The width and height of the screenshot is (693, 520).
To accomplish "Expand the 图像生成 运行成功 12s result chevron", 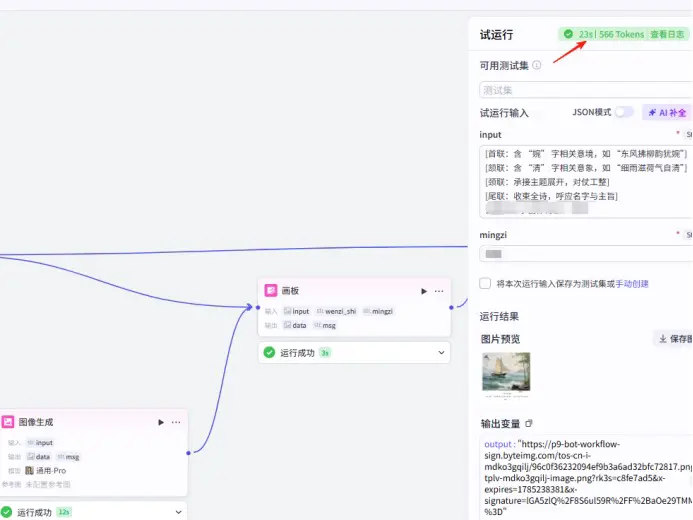I will click(179, 512).
